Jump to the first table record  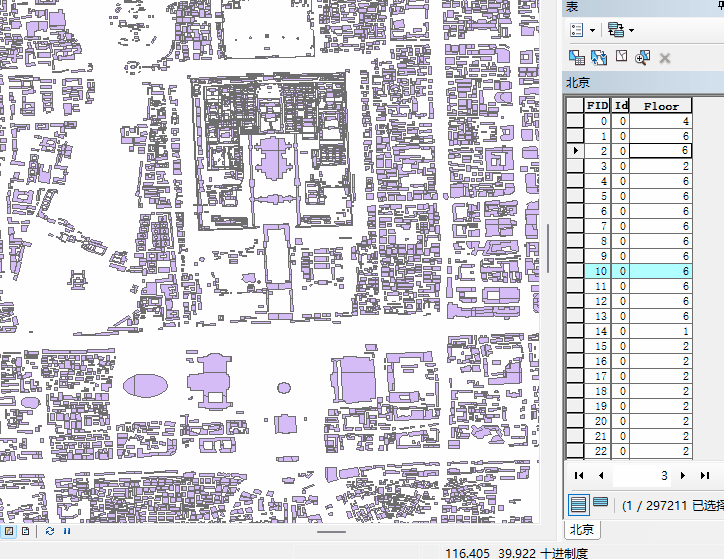(579, 475)
